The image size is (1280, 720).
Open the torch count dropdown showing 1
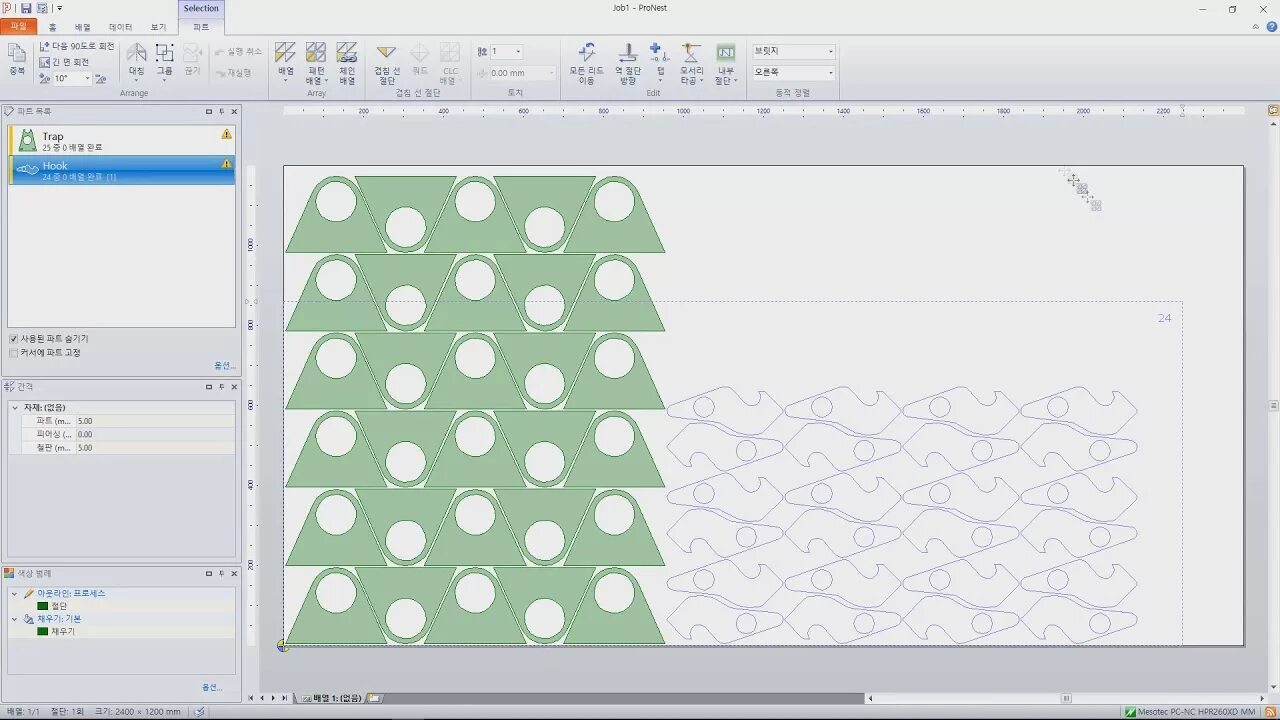[x=518, y=51]
